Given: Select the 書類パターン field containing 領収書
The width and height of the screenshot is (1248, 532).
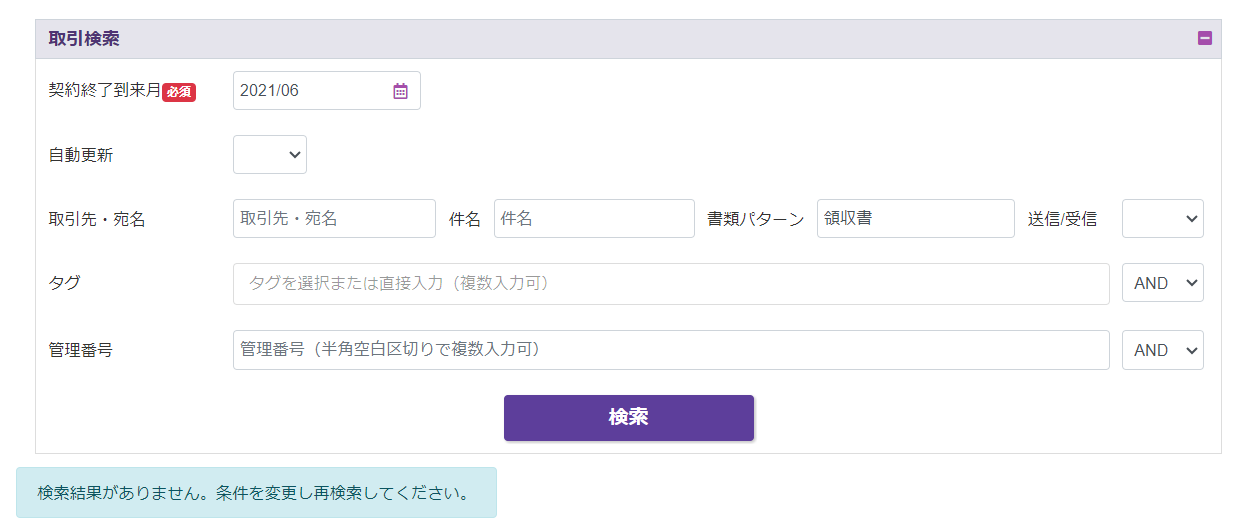Looking at the screenshot, I should point(915,219).
